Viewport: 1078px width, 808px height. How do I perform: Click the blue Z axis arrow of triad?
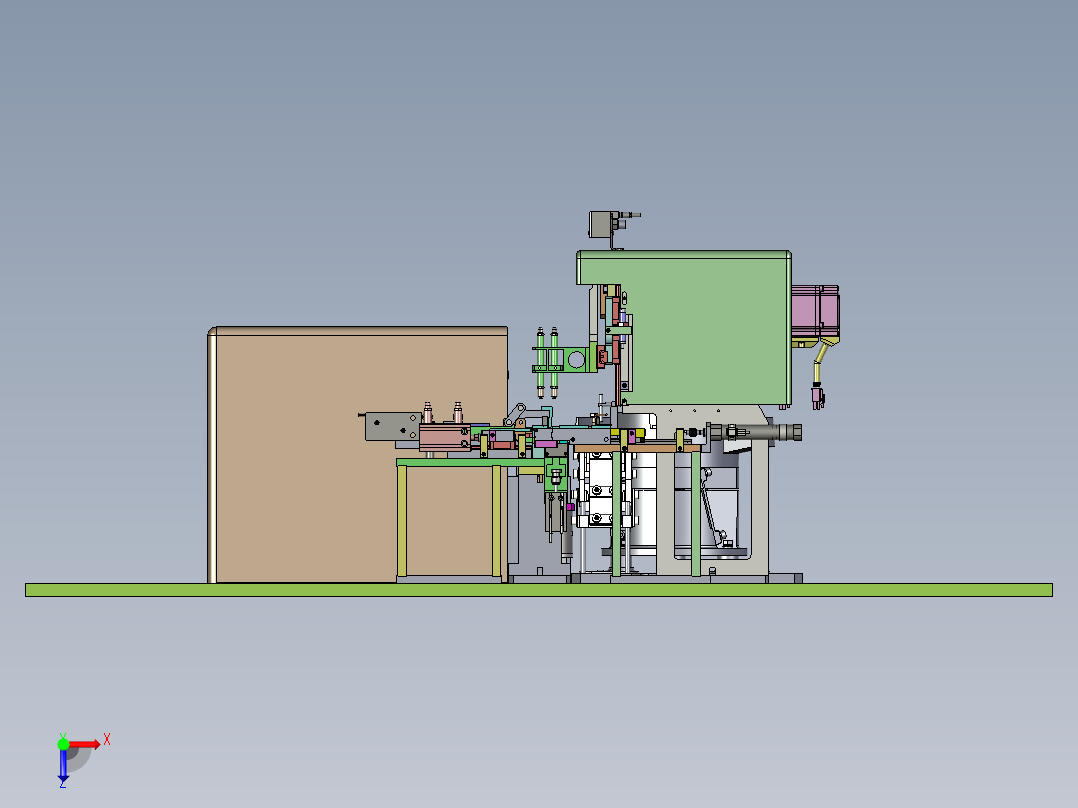(63, 765)
